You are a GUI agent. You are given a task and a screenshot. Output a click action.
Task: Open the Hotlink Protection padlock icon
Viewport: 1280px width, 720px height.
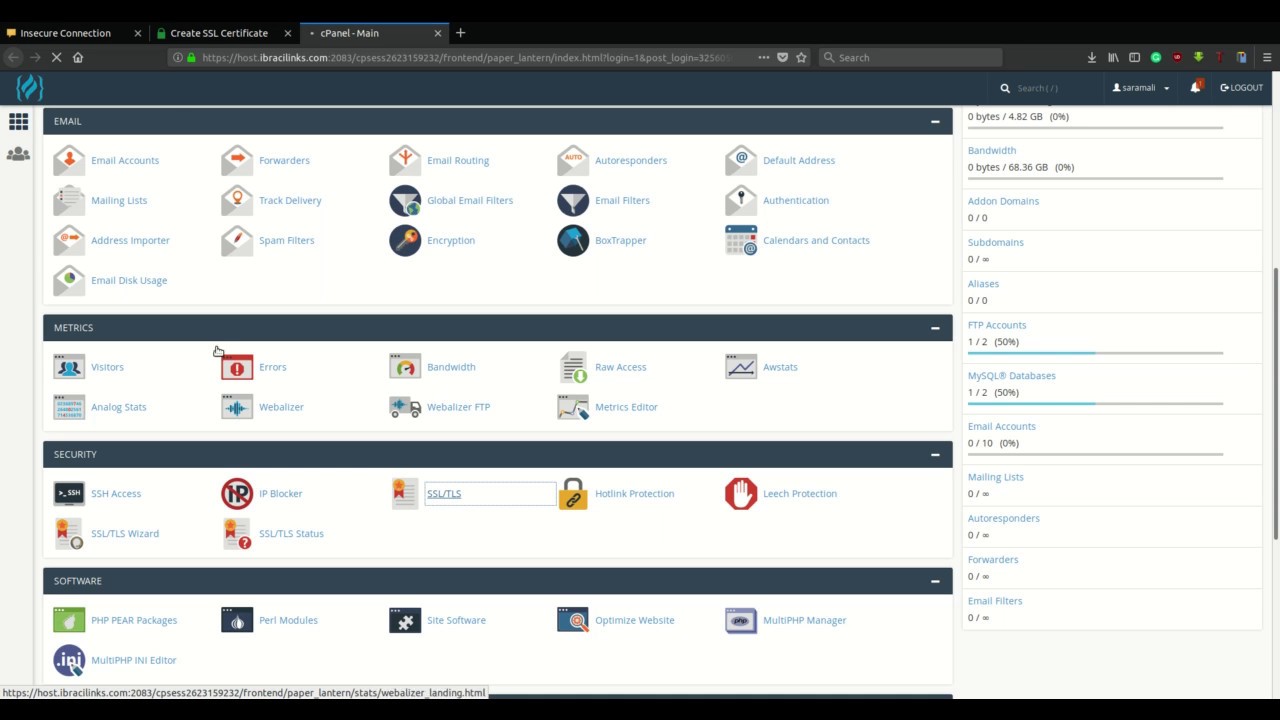573,493
